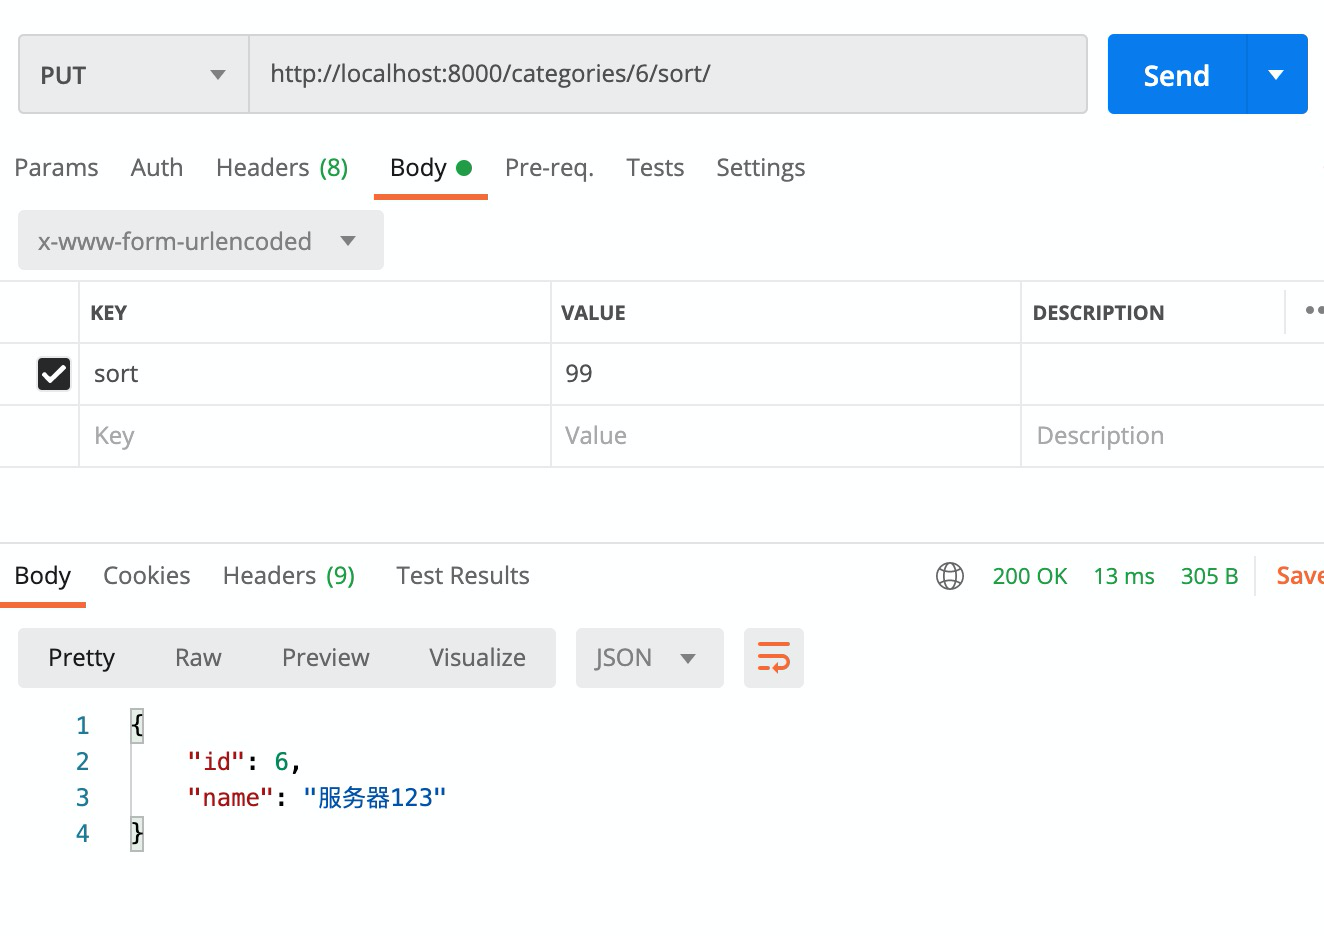Open the response Cookies tab
This screenshot has height=936, width=1324.
coord(146,575)
